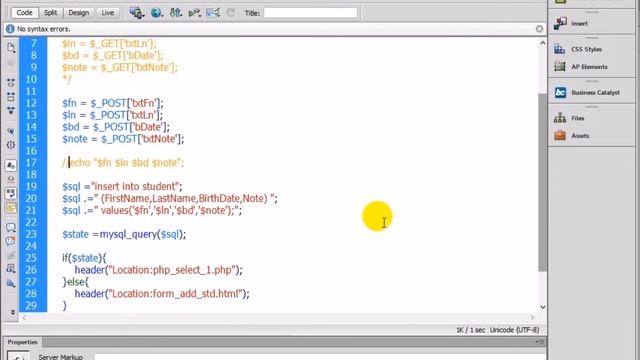Click the FirstName,LastName,BirthDate,Note column list
The height and width of the screenshot is (360, 640).
pyautogui.click(x=184, y=199)
